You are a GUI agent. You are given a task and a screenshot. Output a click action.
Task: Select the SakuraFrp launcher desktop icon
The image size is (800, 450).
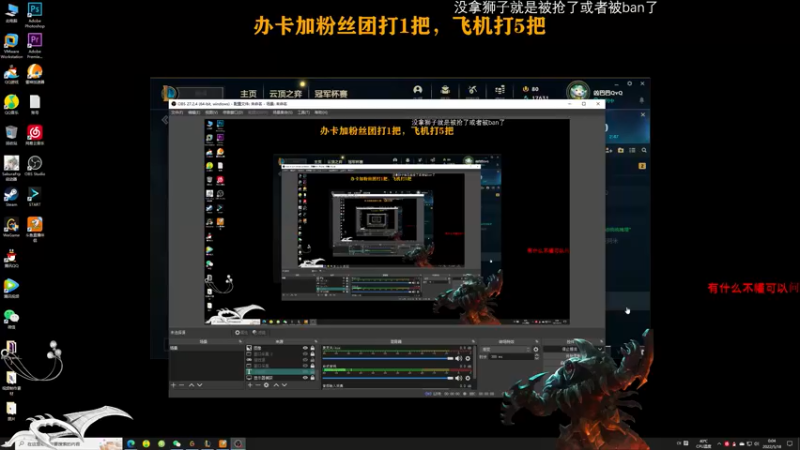[x=11, y=167]
